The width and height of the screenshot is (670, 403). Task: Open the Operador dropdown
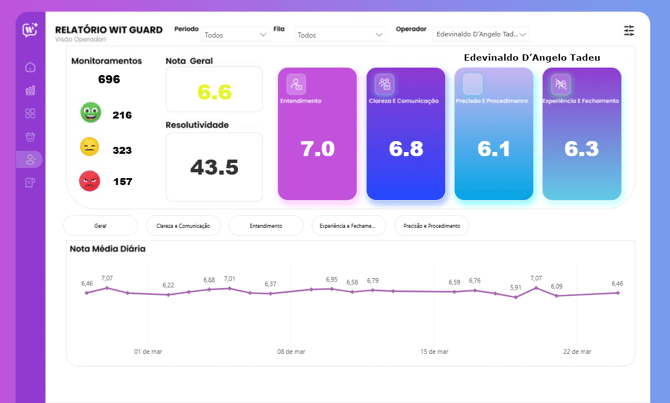coord(481,34)
